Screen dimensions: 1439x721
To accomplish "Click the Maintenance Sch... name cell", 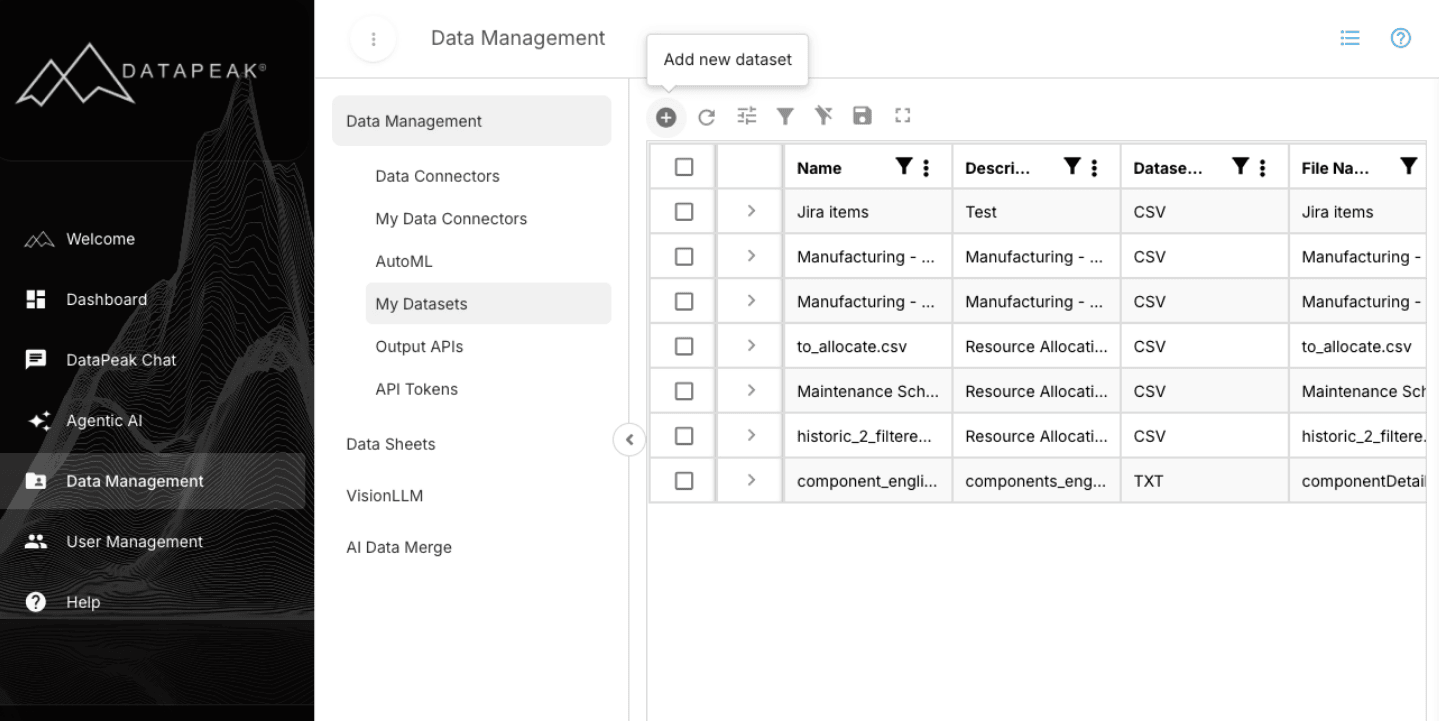I will (868, 391).
